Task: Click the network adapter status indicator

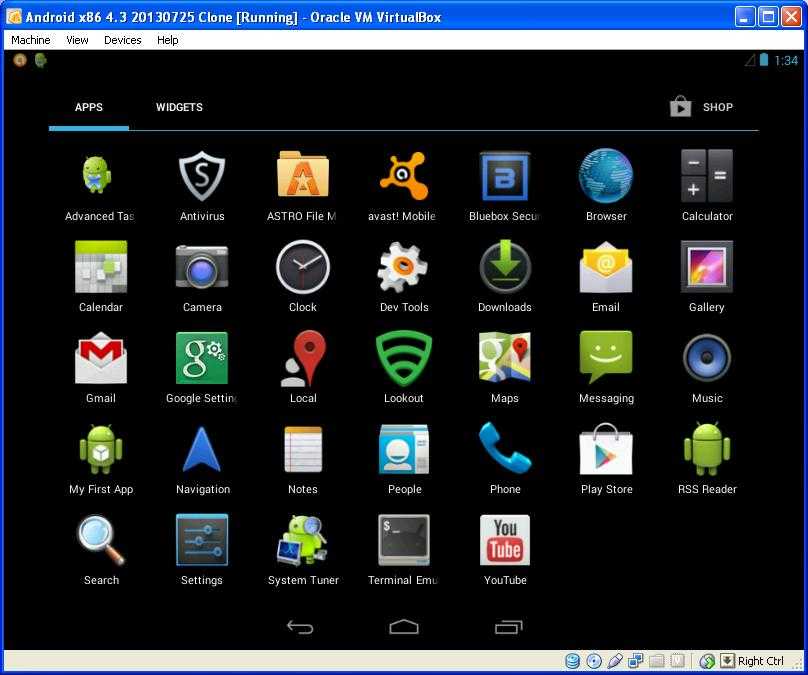Action: (x=636, y=661)
